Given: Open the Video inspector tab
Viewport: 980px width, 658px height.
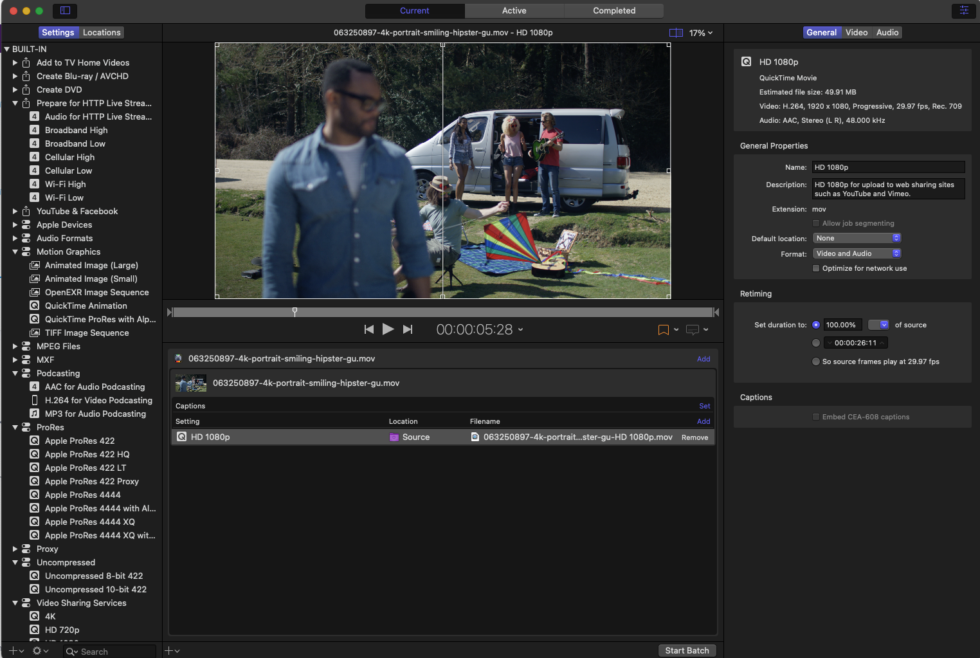Looking at the screenshot, I should 856,32.
